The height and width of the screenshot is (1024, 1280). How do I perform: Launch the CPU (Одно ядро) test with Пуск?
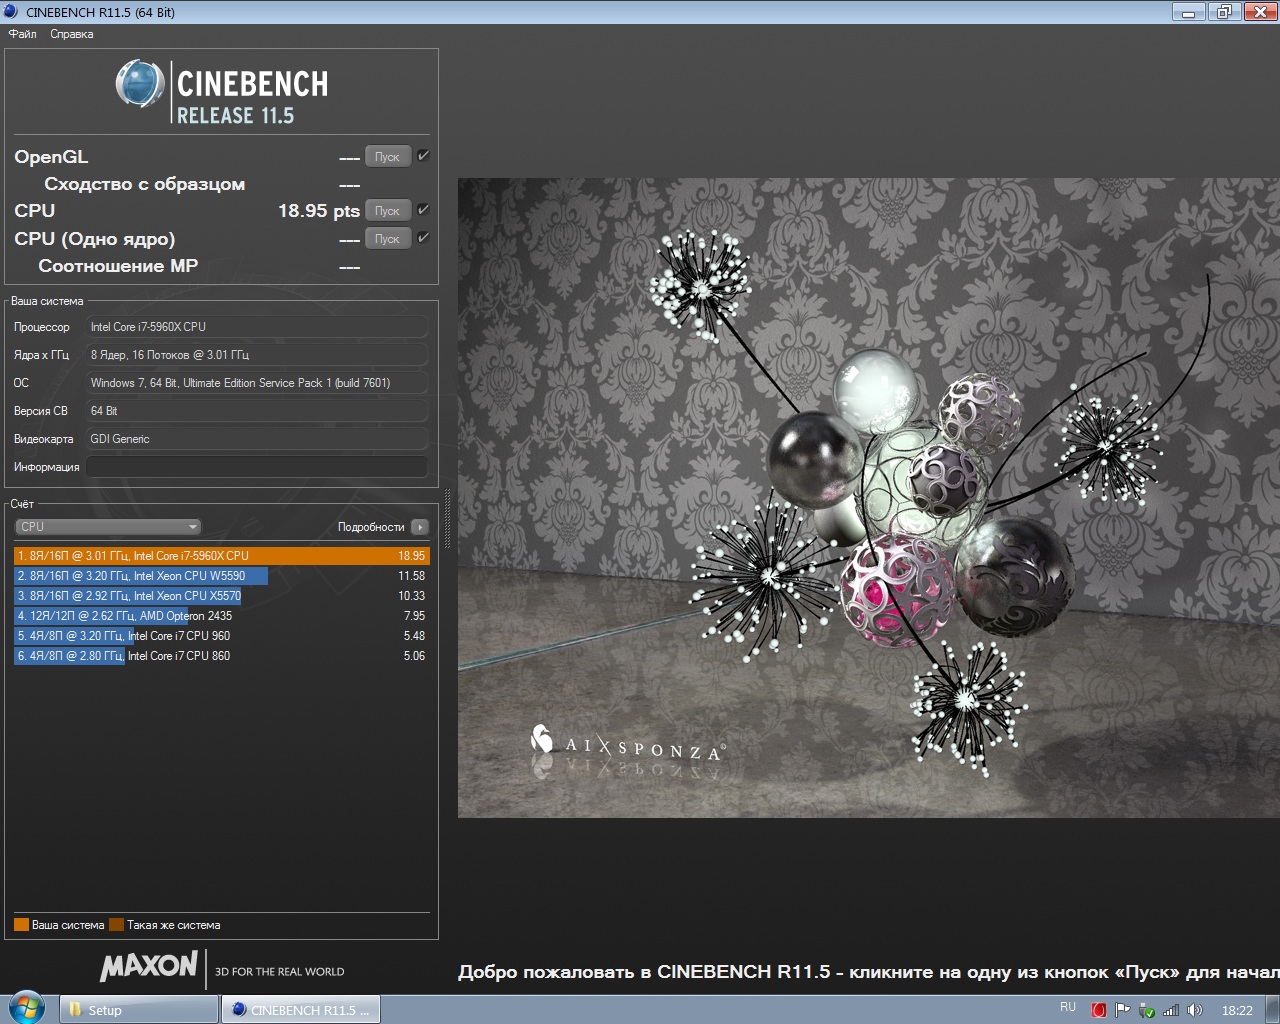[387, 239]
